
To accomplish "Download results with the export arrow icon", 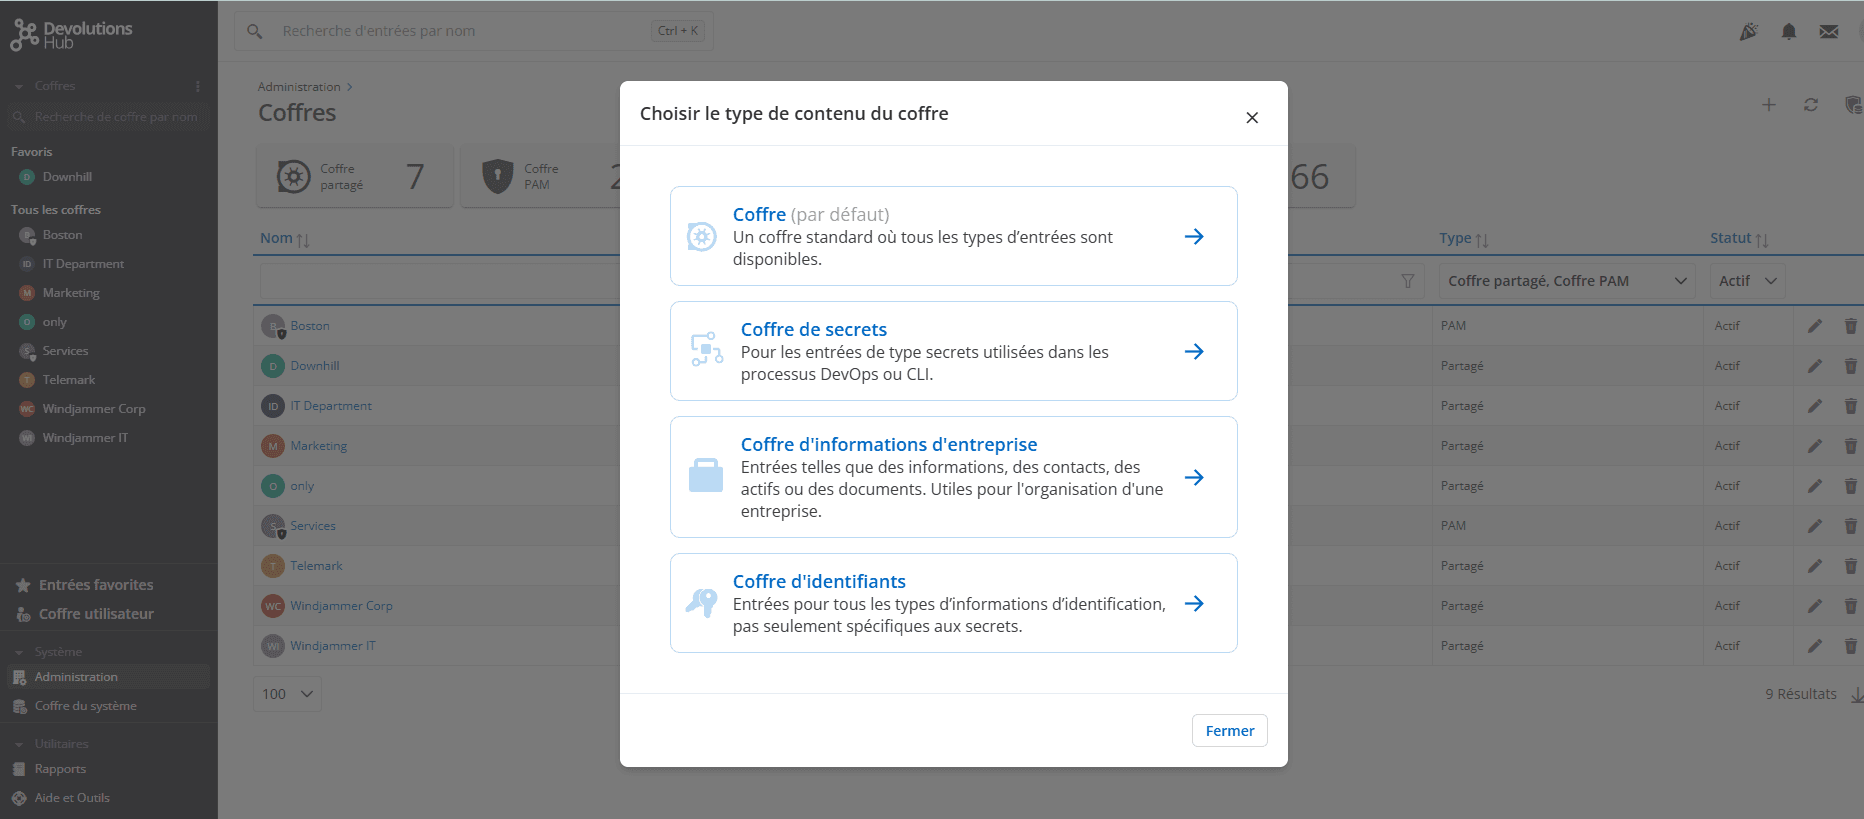I will point(1856,694).
